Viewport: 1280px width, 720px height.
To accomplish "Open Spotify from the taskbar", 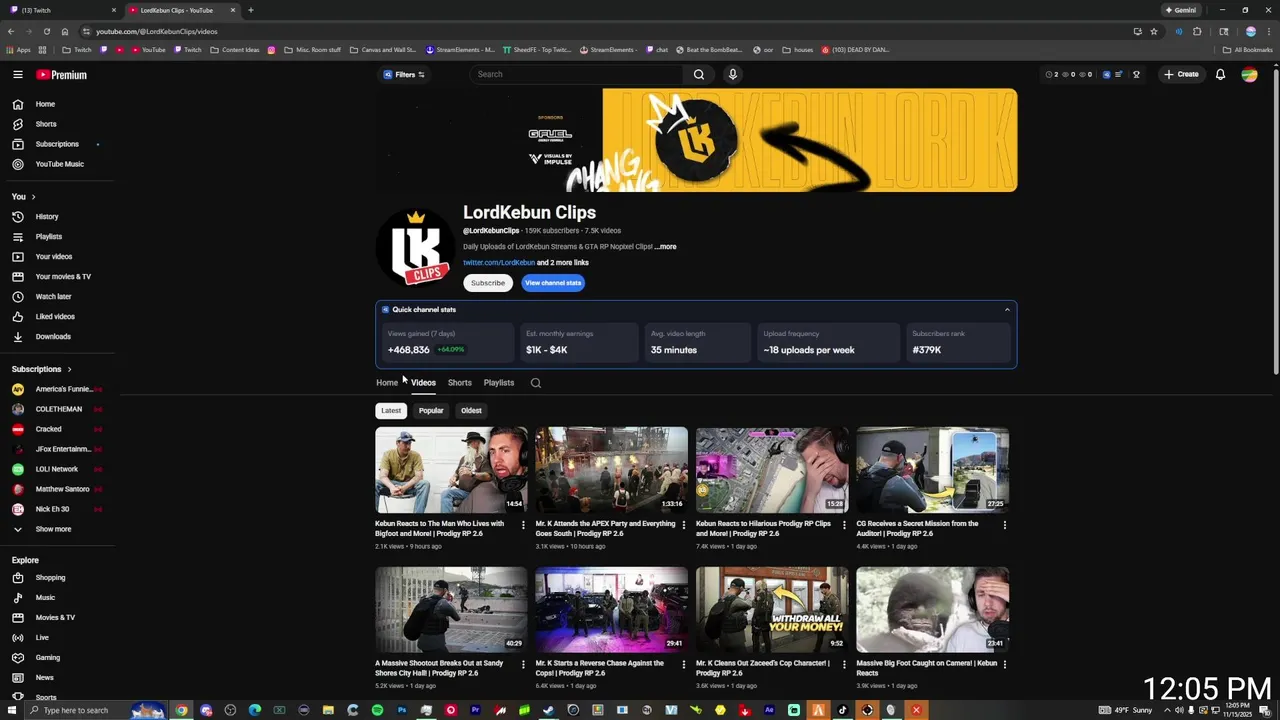I will click(x=377, y=711).
